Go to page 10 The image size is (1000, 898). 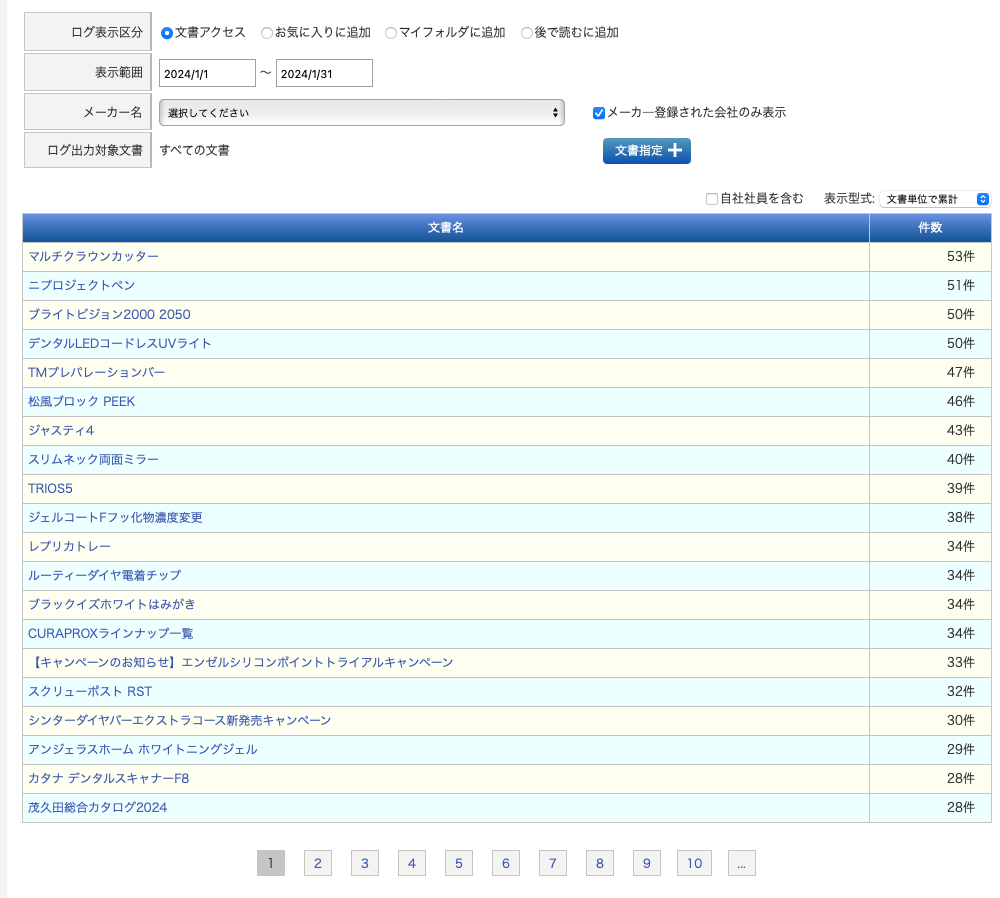pos(695,863)
